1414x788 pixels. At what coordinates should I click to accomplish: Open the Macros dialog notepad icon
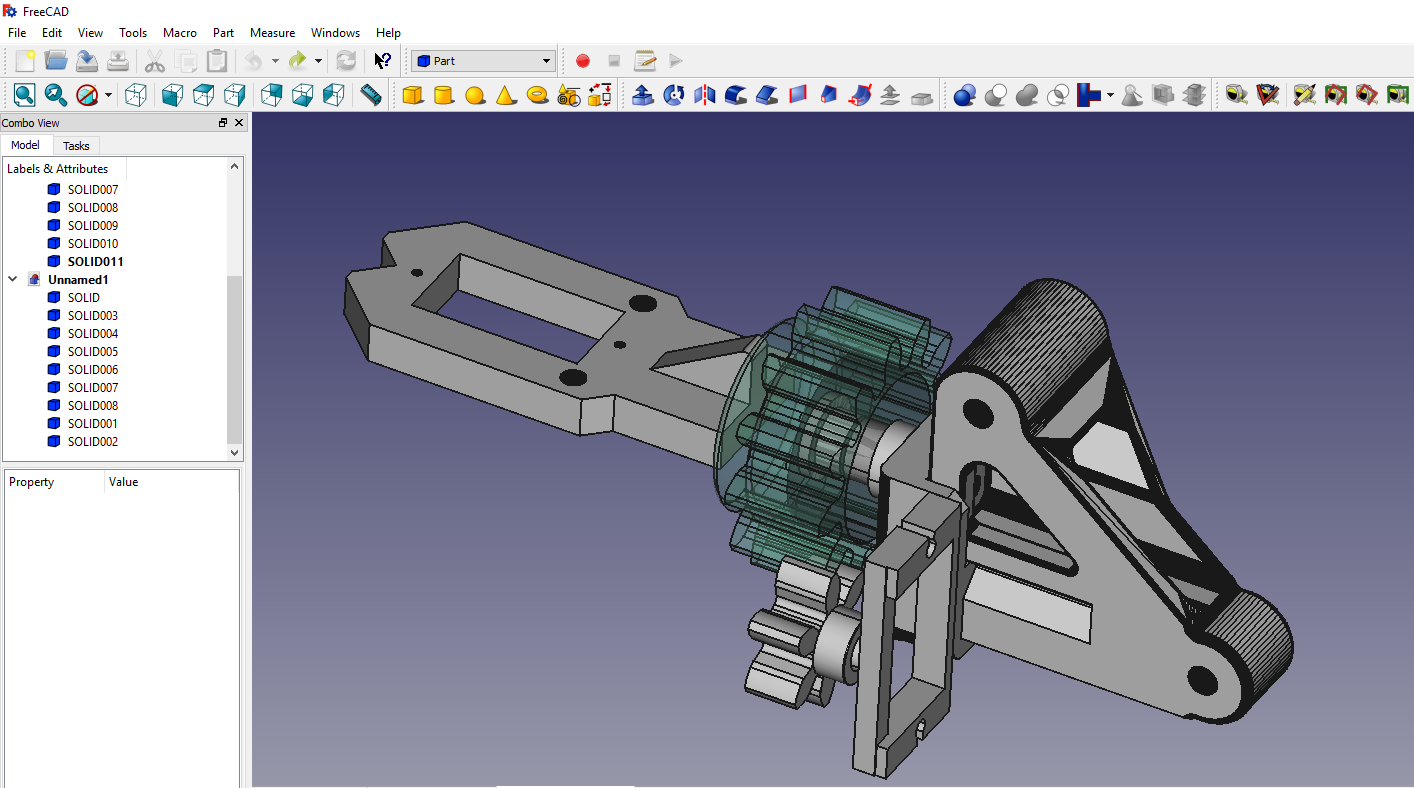[x=645, y=61]
